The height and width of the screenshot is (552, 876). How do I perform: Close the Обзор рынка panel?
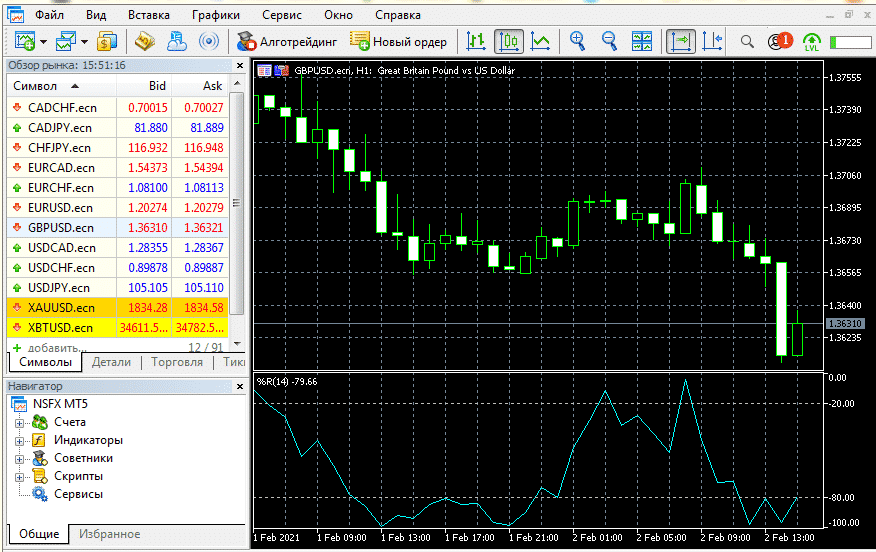point(240,65)
